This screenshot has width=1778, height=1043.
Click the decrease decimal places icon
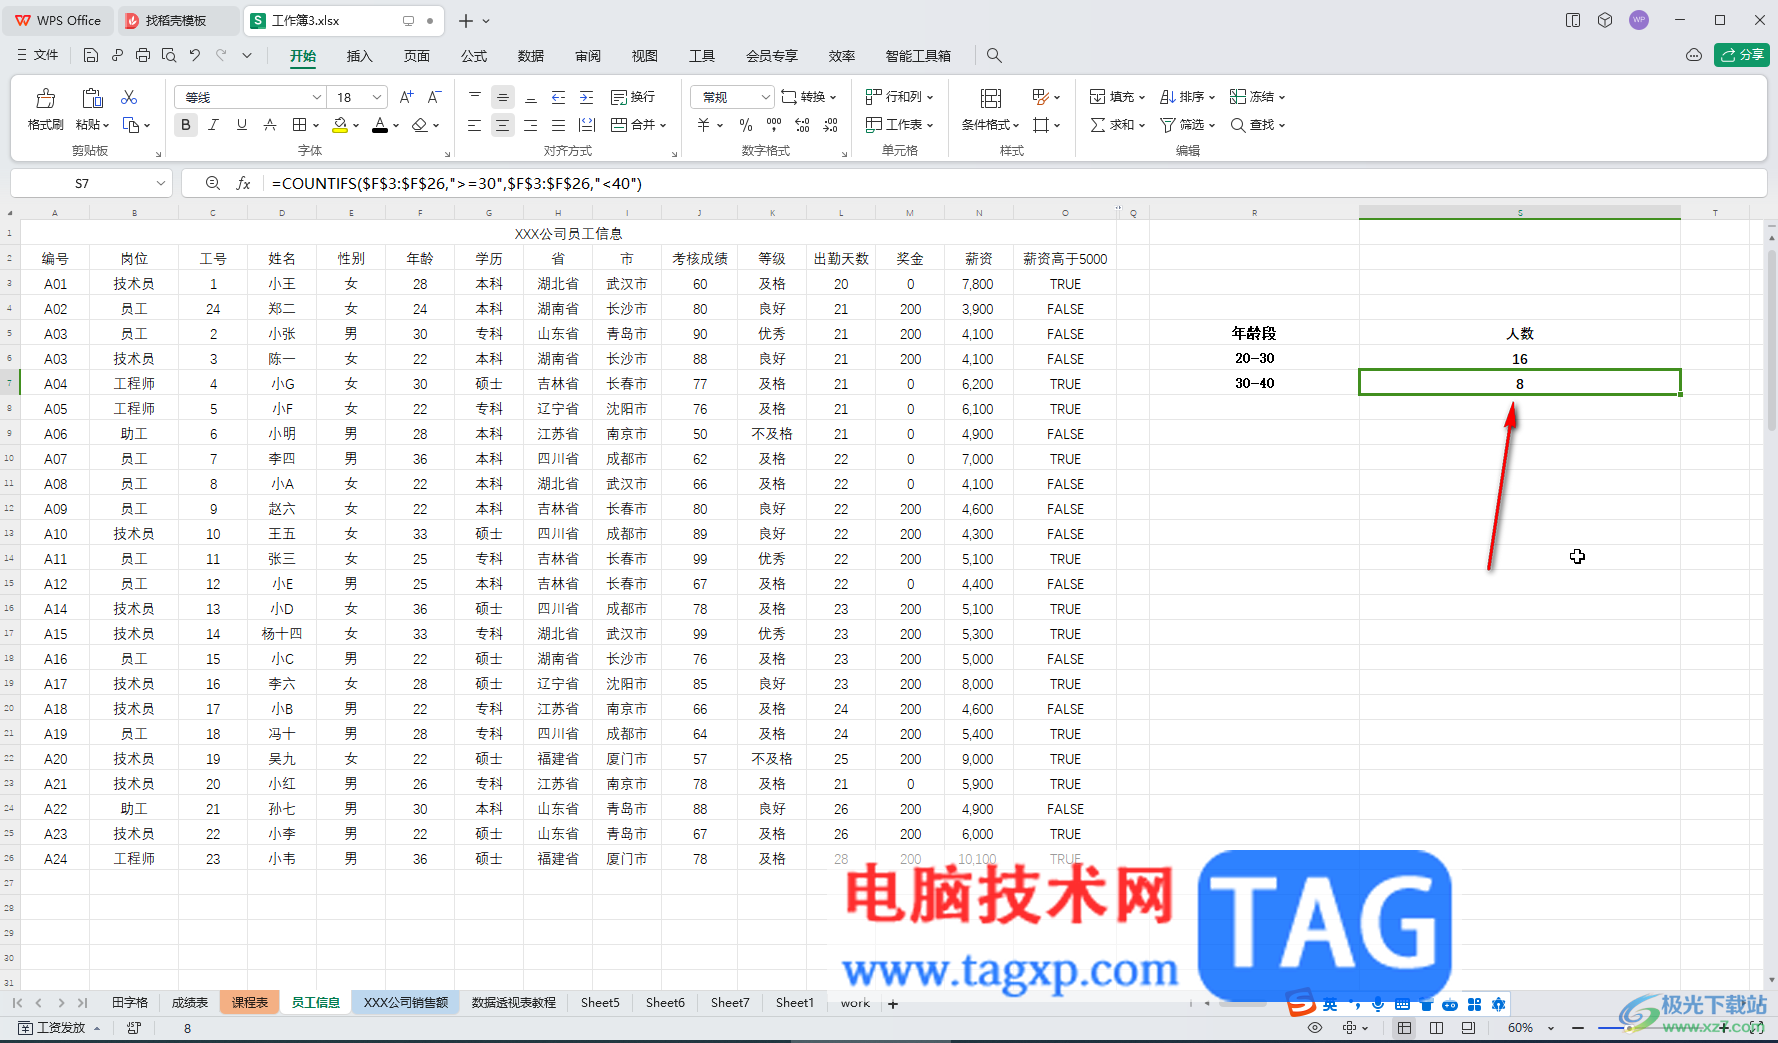tap(831, 125)
